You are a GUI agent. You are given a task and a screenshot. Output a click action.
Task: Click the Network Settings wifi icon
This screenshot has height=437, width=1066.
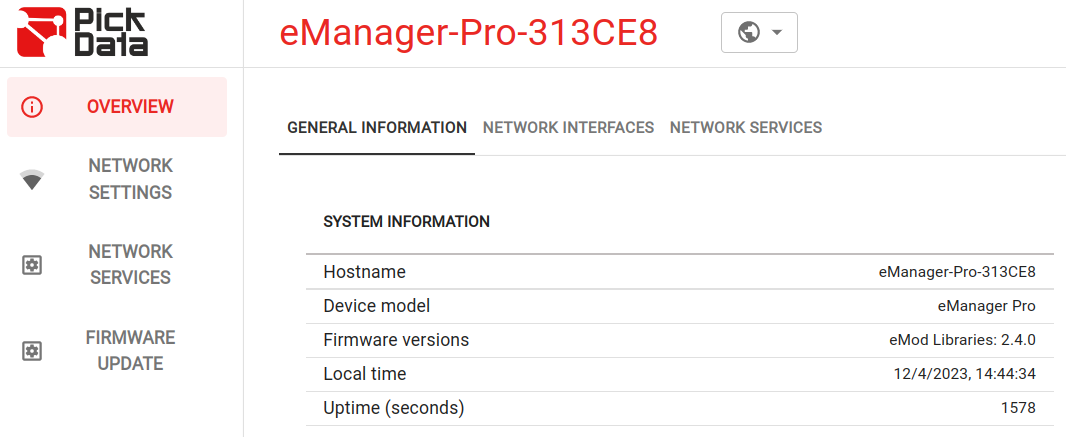click(32, 180)
